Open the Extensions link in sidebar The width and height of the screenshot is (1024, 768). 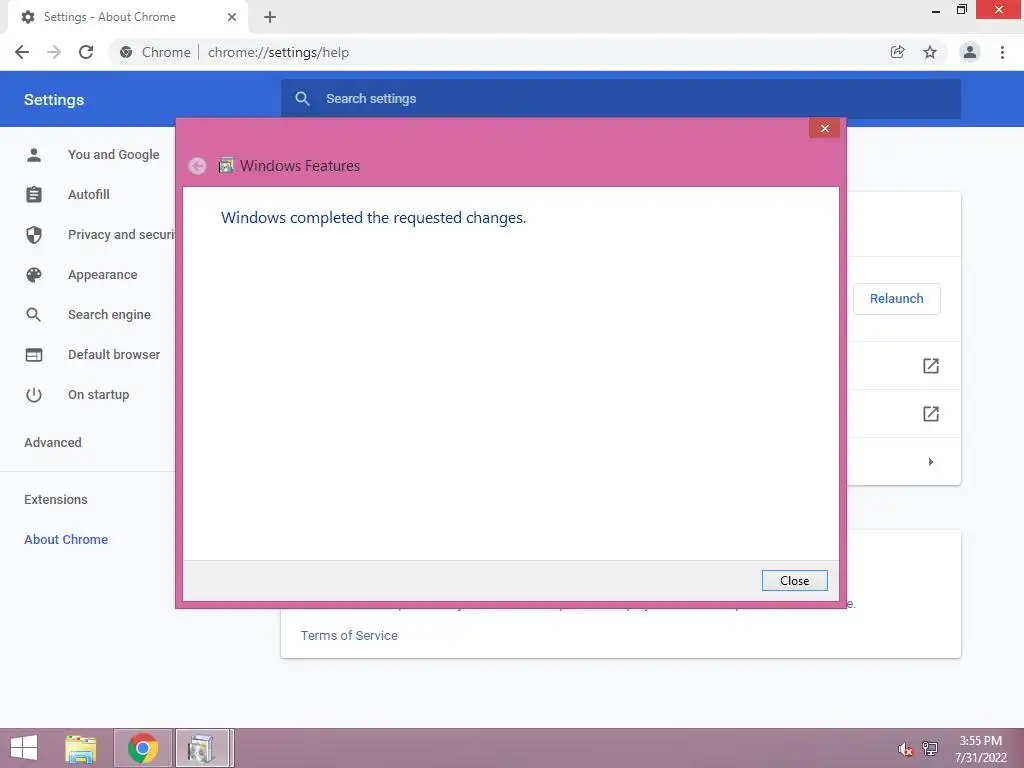56,500
